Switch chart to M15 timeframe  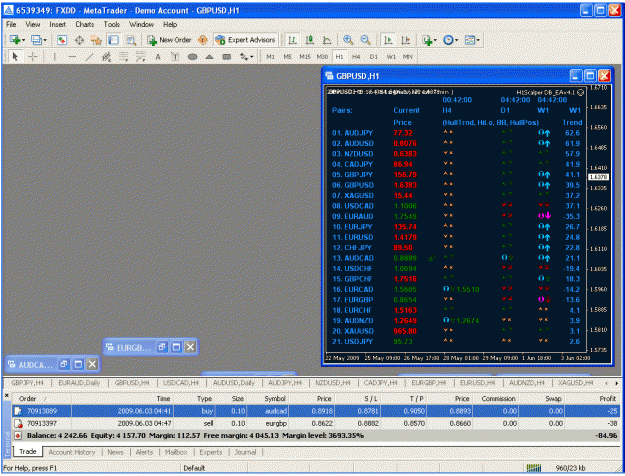(305, 57)
